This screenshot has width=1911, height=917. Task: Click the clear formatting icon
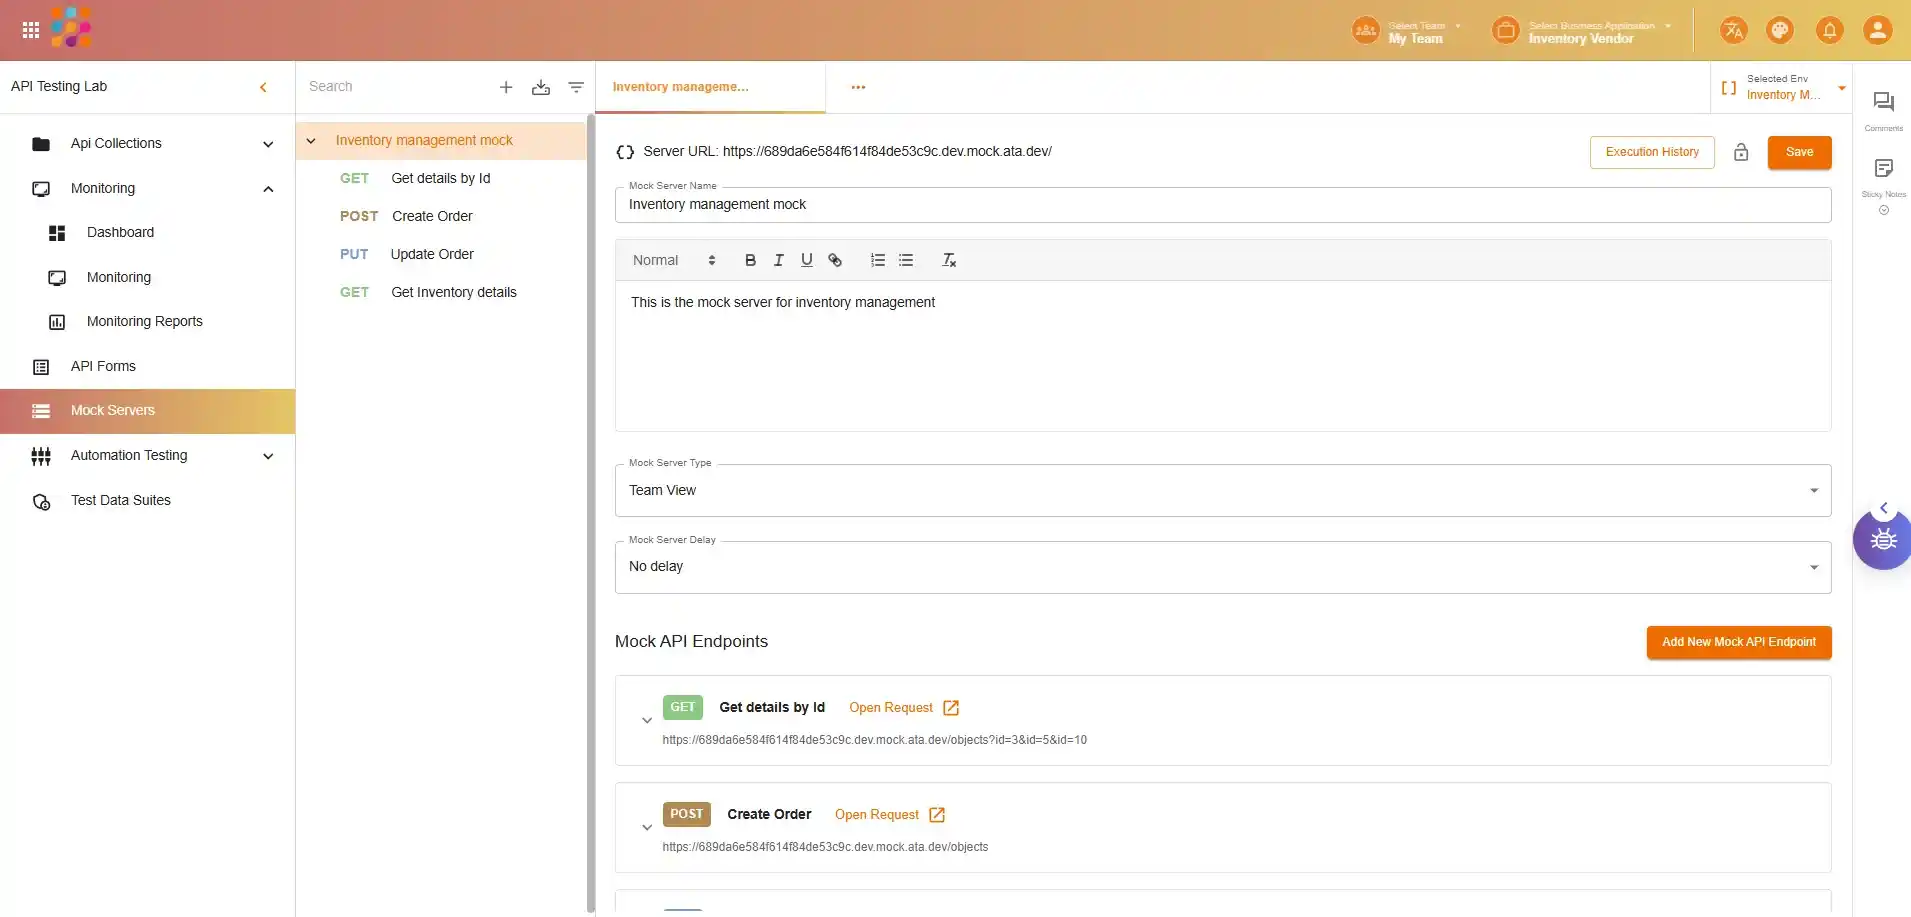point(949,260)
